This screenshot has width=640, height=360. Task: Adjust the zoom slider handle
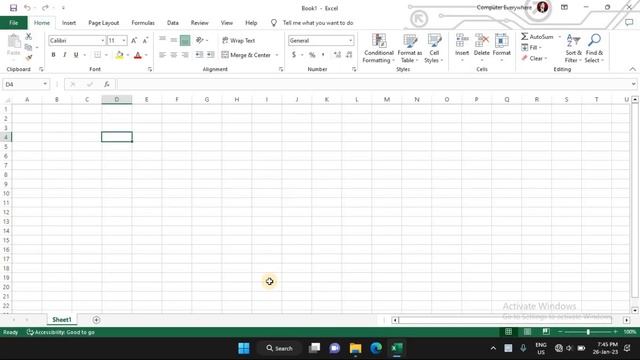pos(588,332)
